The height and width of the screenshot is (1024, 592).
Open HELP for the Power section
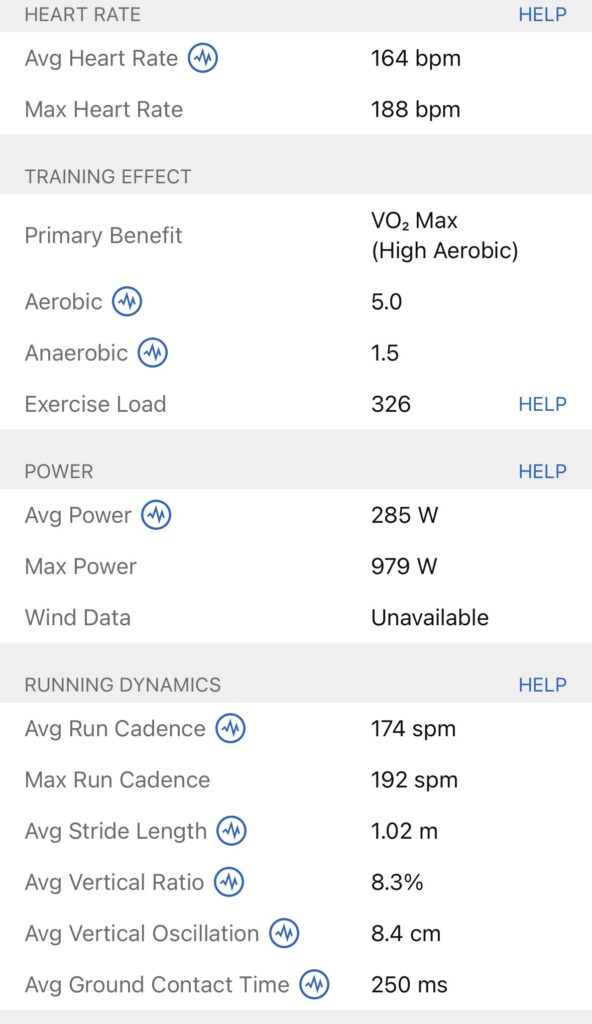pos(541,470)
